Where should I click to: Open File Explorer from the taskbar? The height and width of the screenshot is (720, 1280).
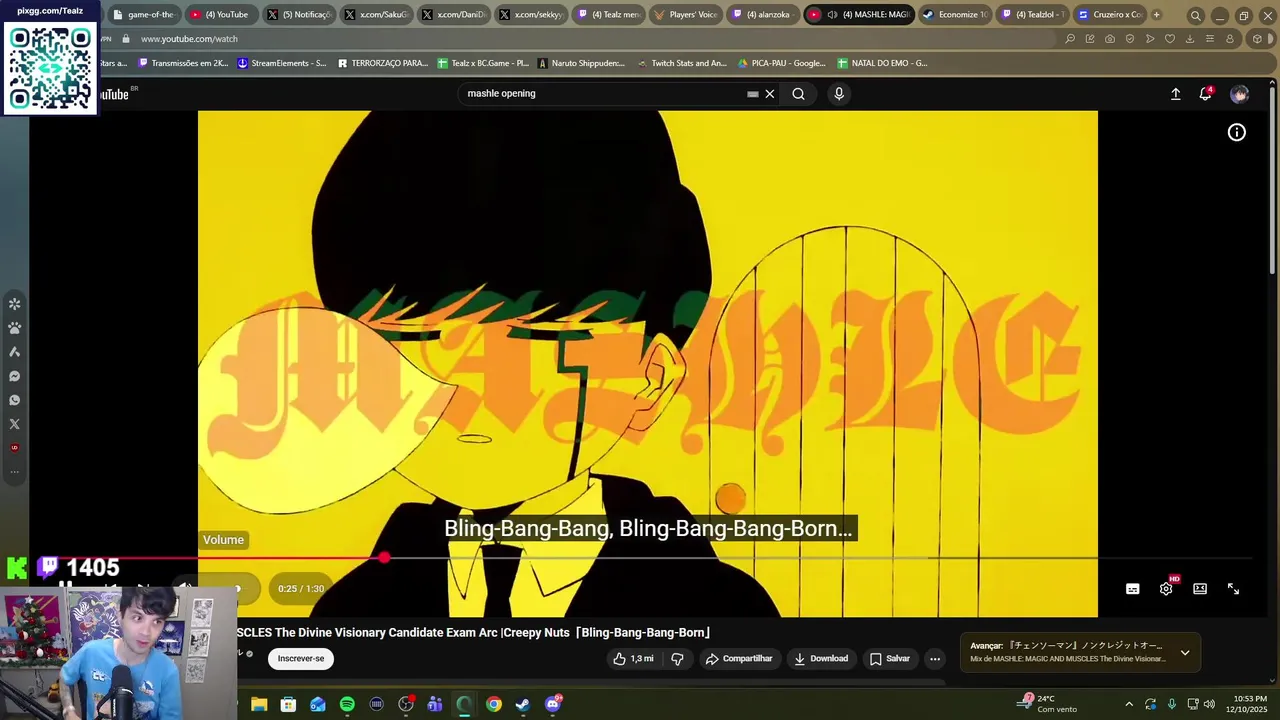pyautogui.click(x=259, y=704)
